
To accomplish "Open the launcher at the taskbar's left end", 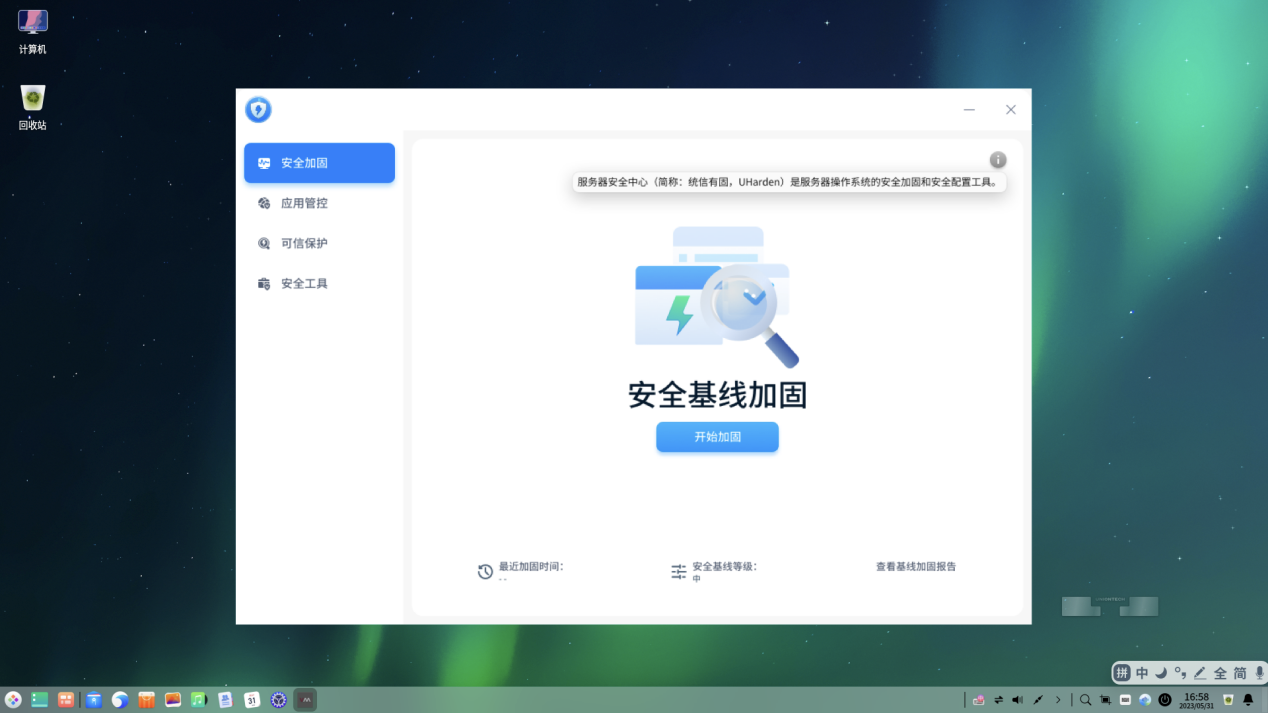I will point(13,700).
